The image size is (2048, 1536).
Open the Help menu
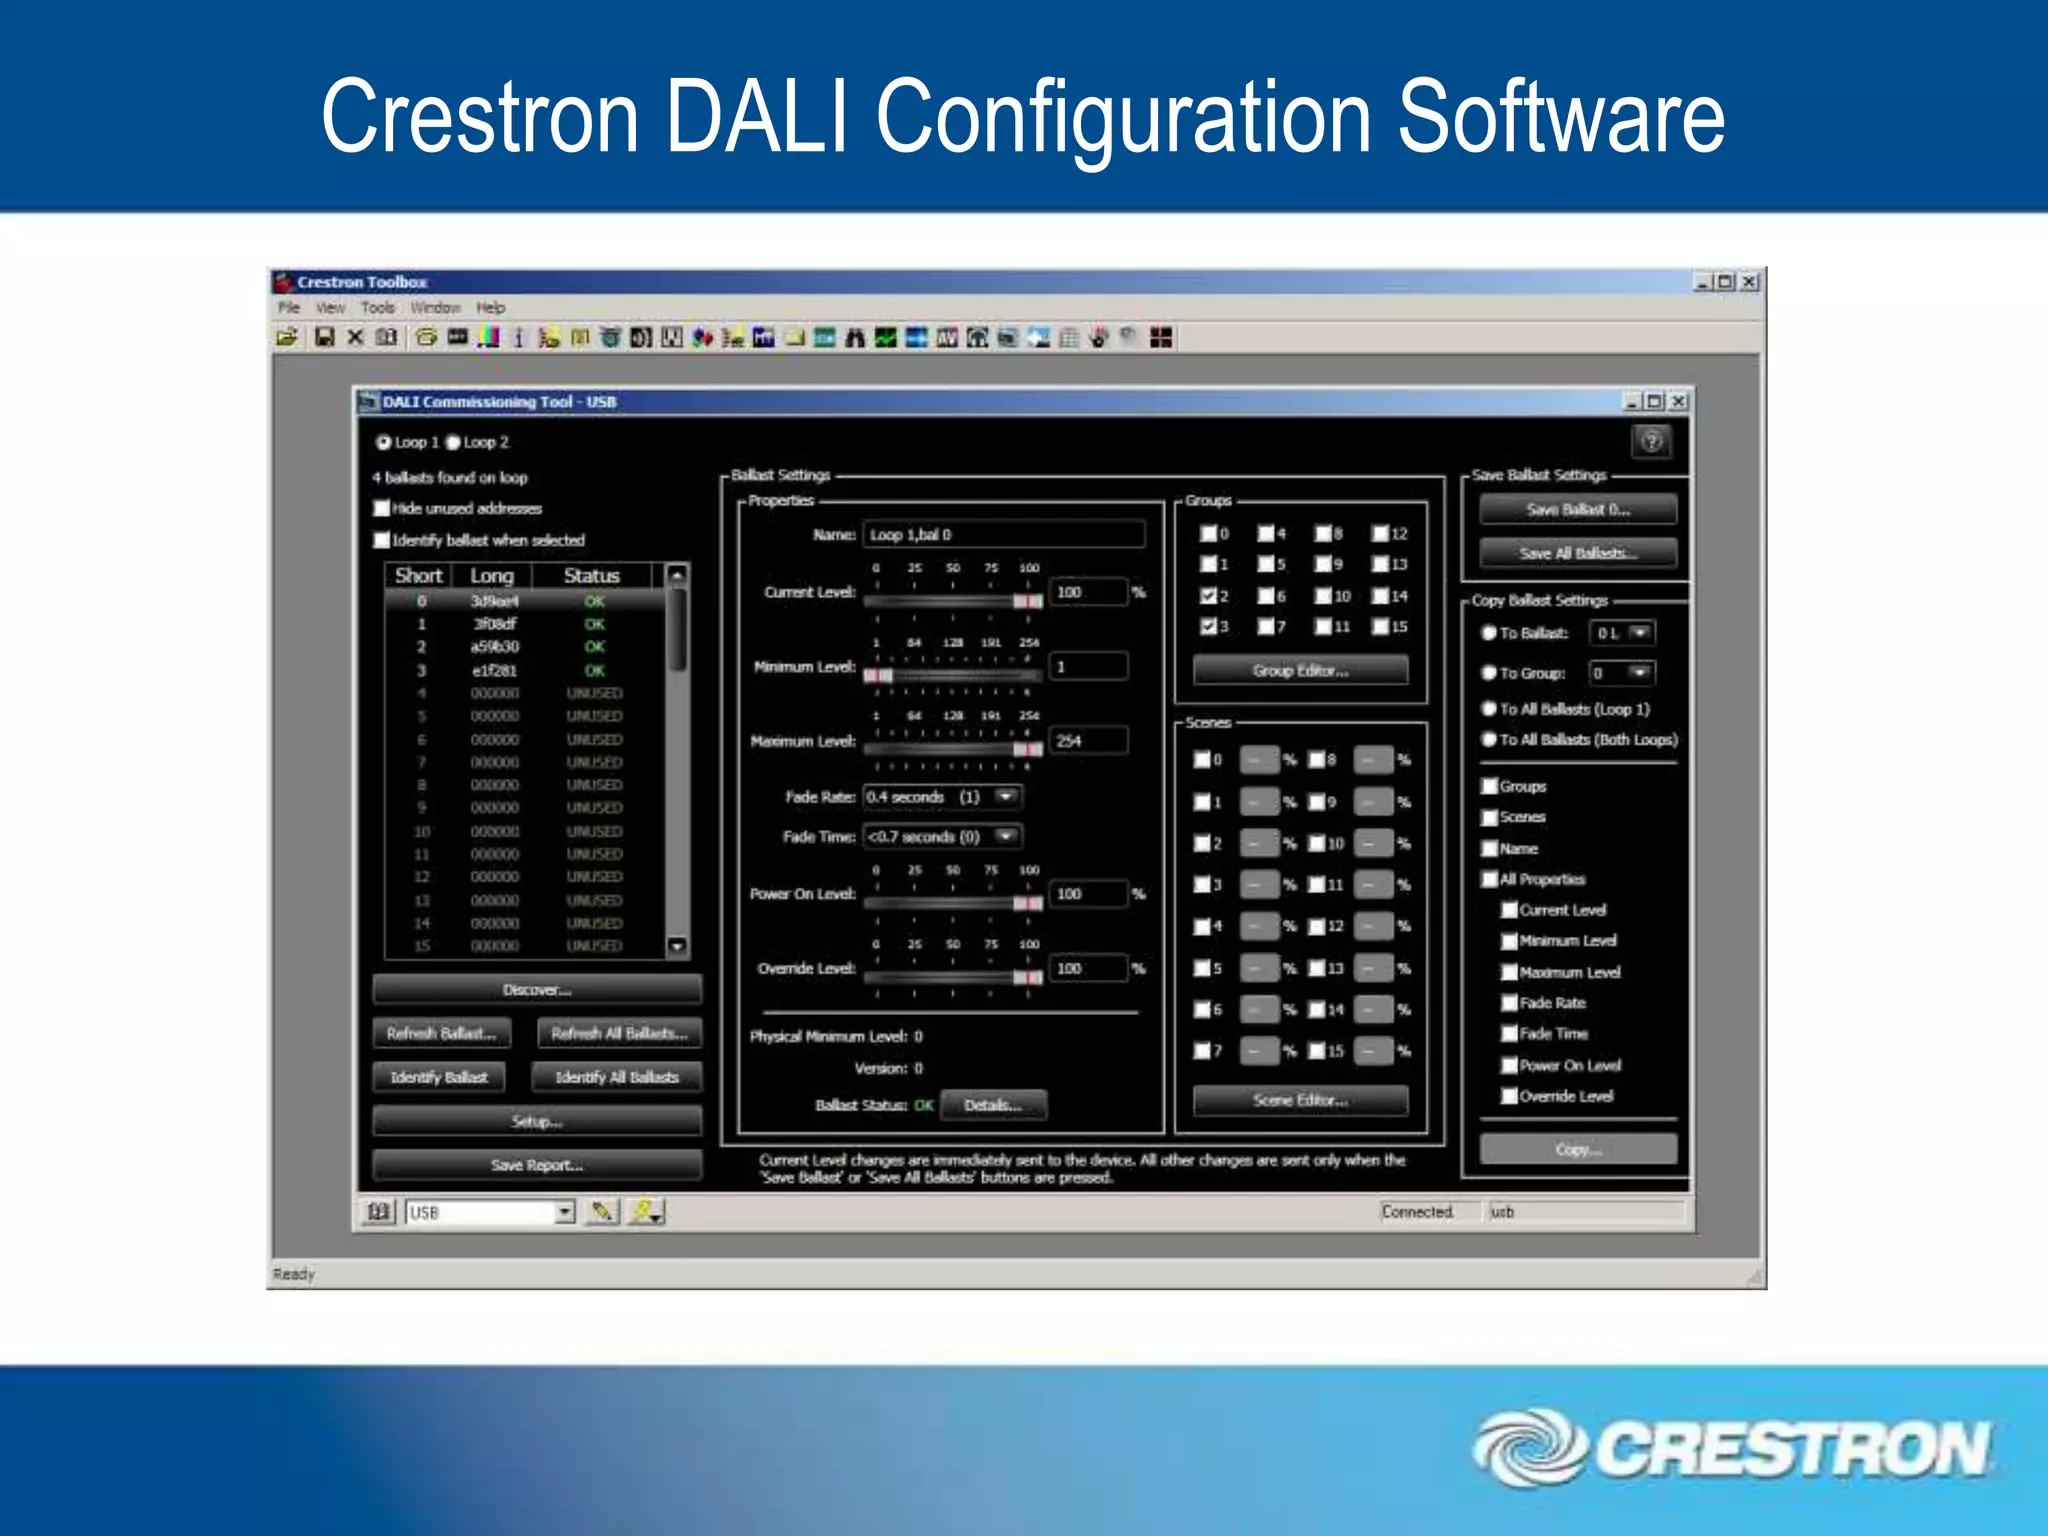tap(491, 308)
